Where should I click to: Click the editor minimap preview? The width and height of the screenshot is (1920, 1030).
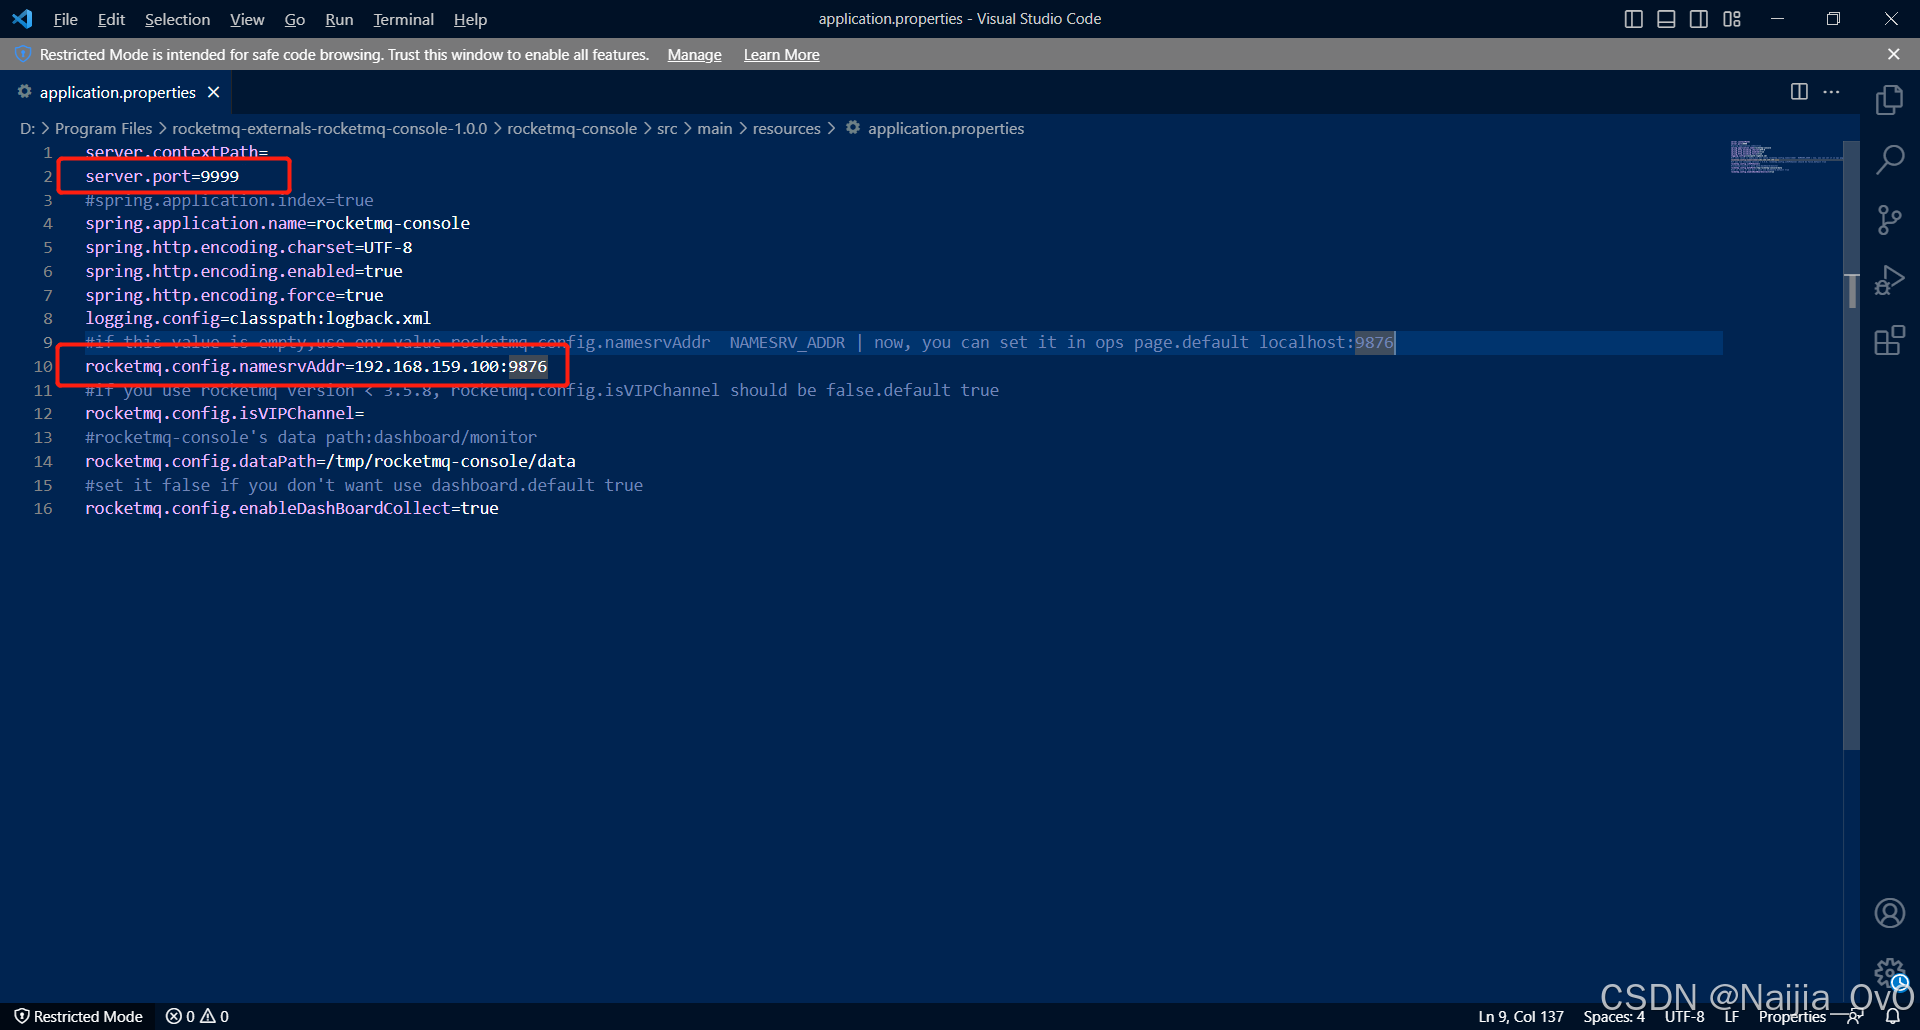tap(1785, 157)
